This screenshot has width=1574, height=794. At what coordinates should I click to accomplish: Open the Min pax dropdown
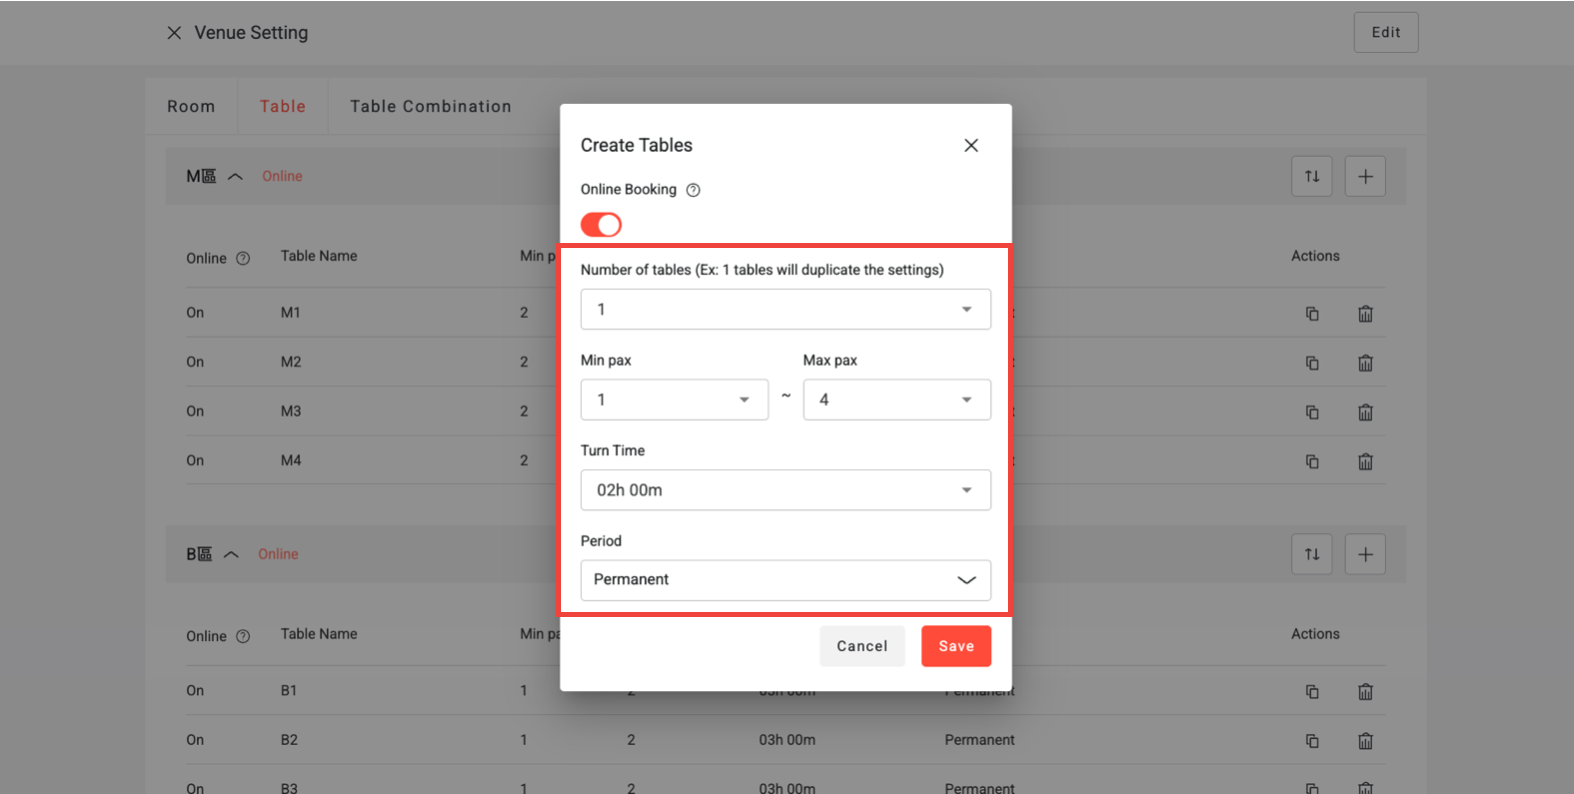pyautogui.click(x=674, y=400)
